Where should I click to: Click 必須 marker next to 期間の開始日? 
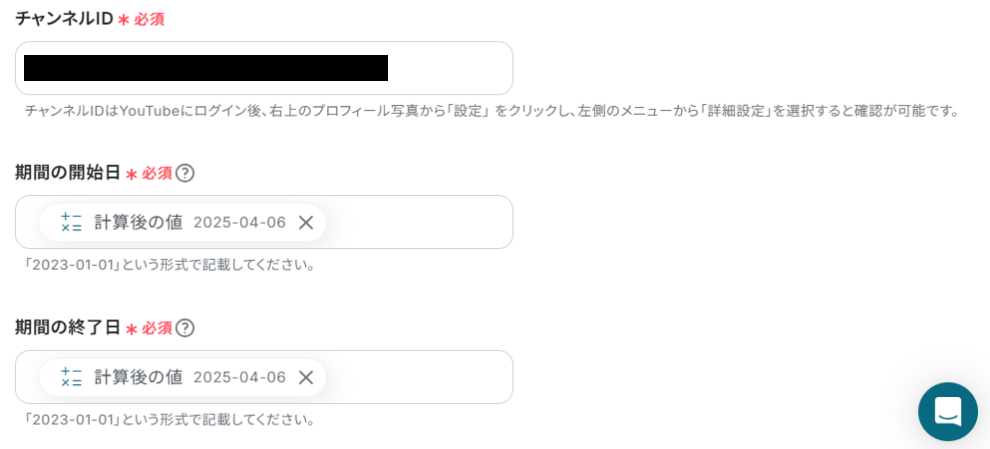(x=156, y=173)
